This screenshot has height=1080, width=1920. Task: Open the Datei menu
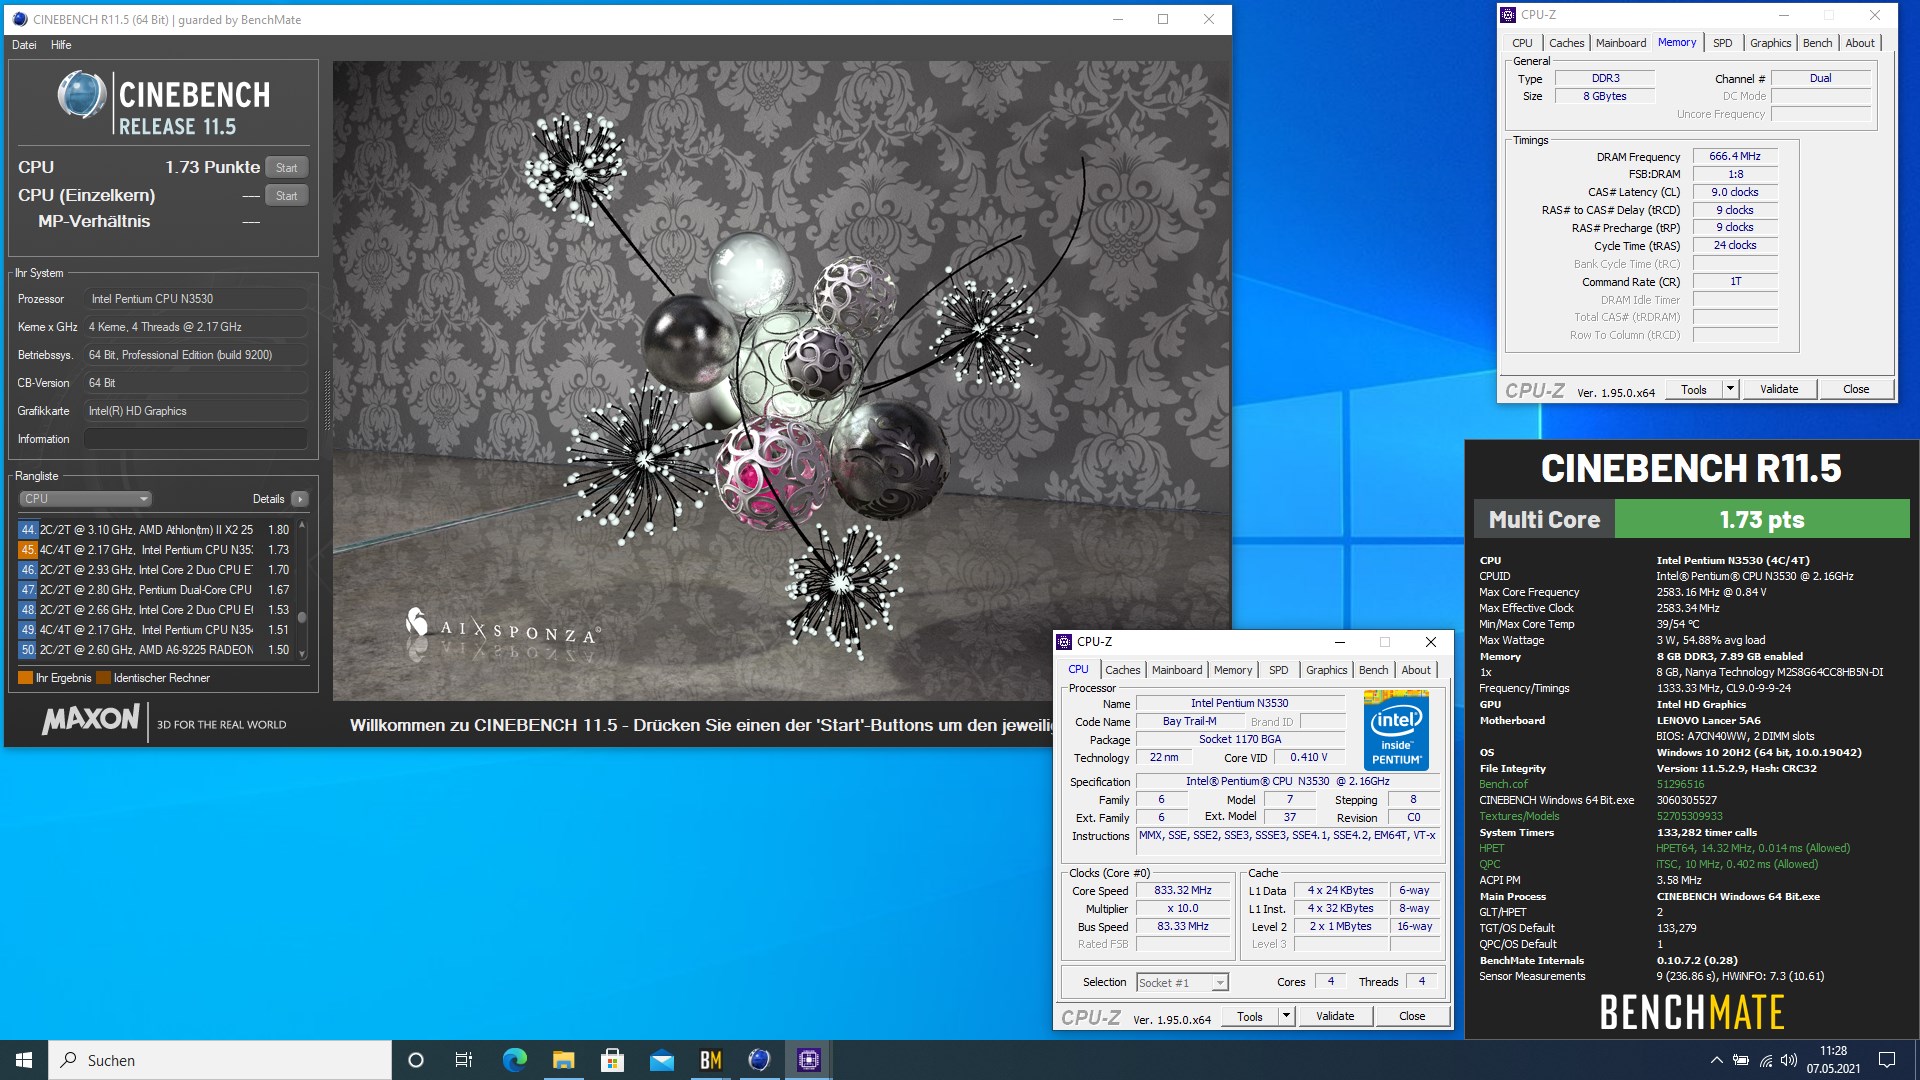(24, 45)
